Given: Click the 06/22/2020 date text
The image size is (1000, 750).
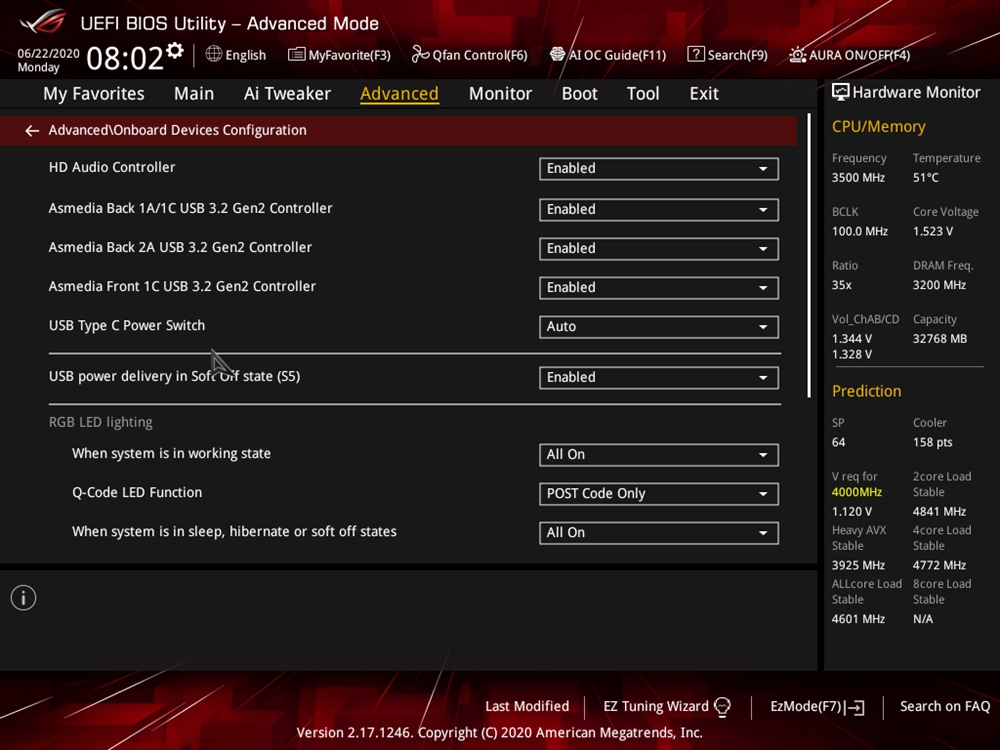Looking at the screenshot, I should (x=48, y=54).
